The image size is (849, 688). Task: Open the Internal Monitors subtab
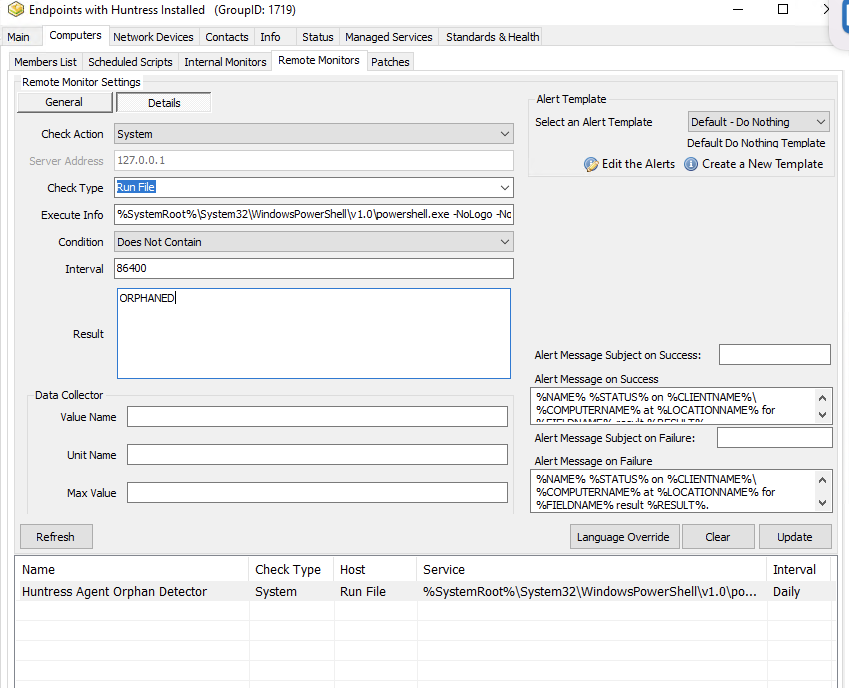click(x=225, y=62)
